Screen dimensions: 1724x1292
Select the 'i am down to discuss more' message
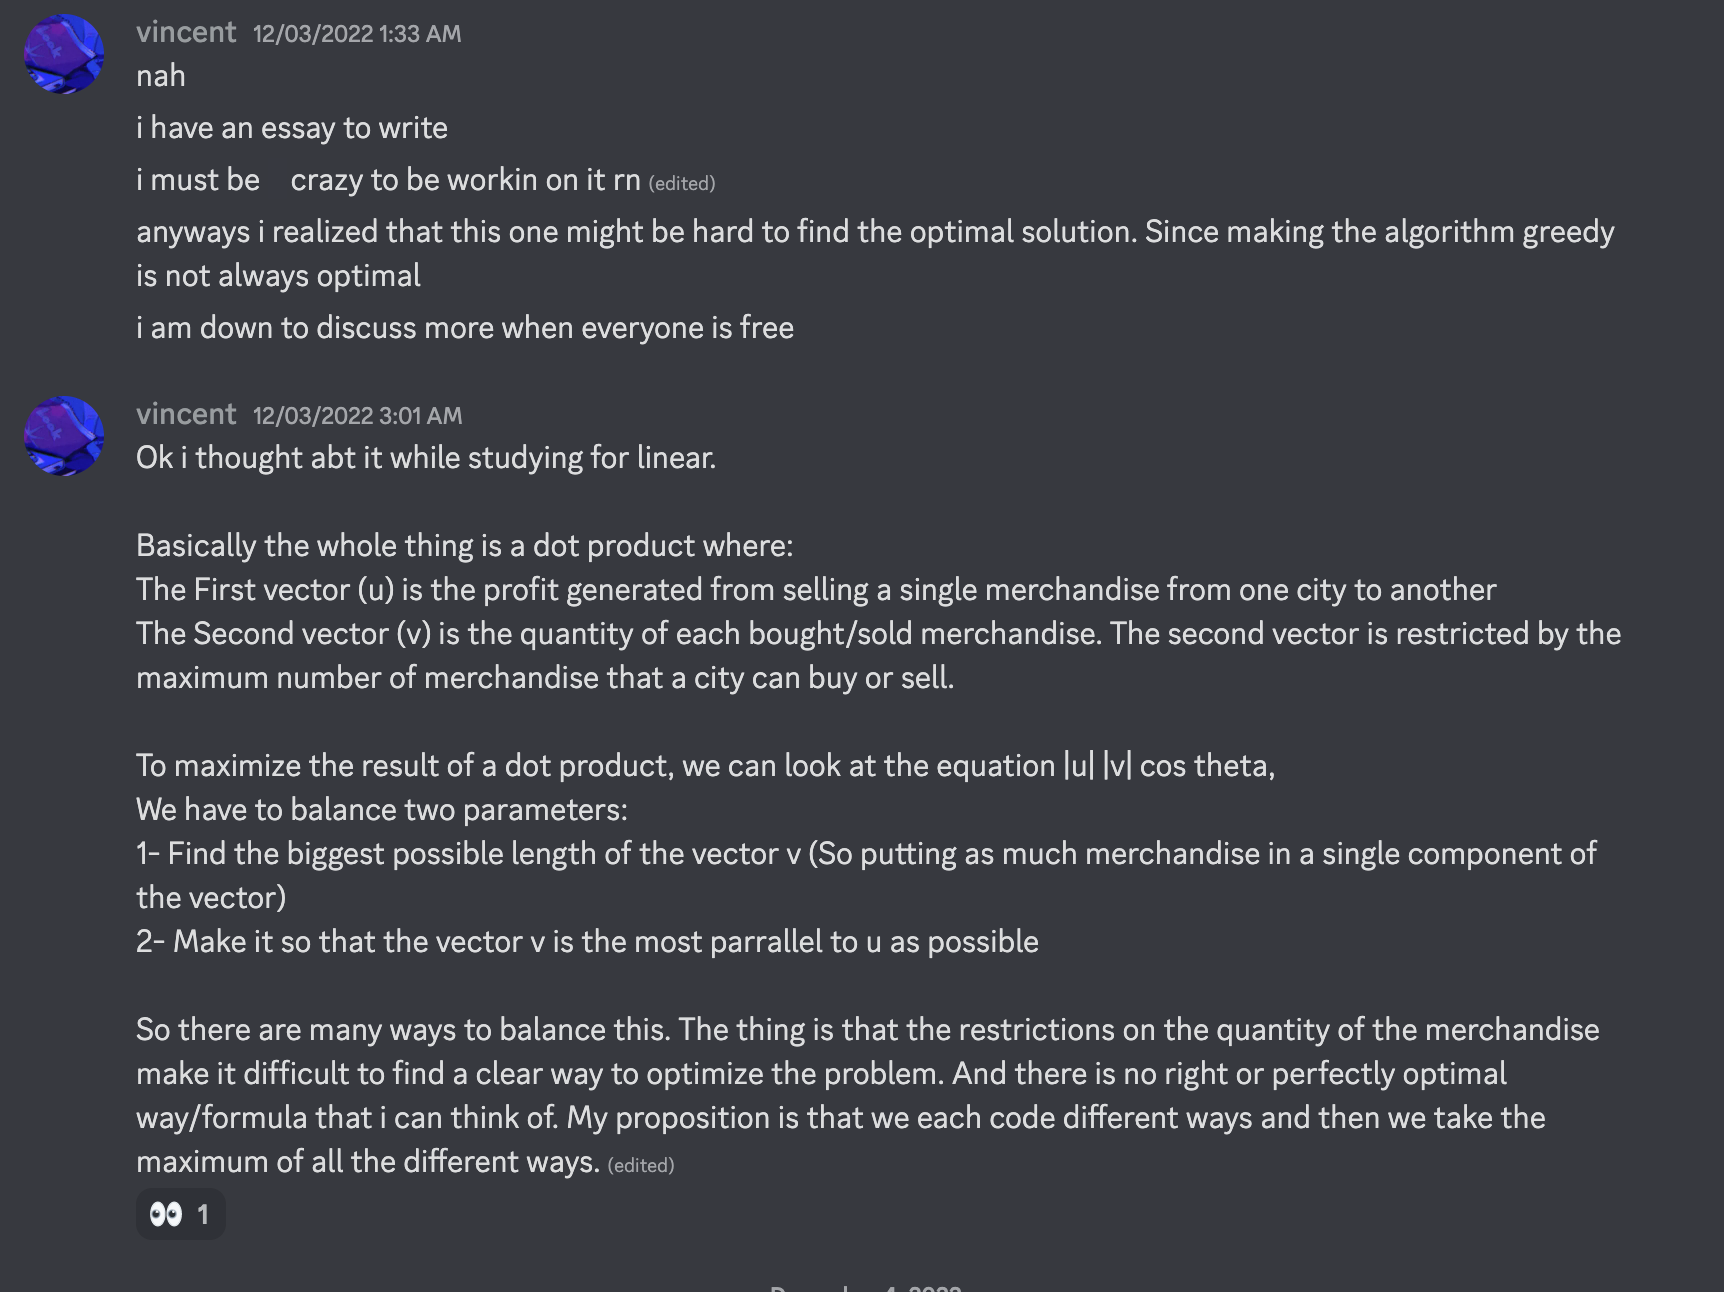point(465,328)
